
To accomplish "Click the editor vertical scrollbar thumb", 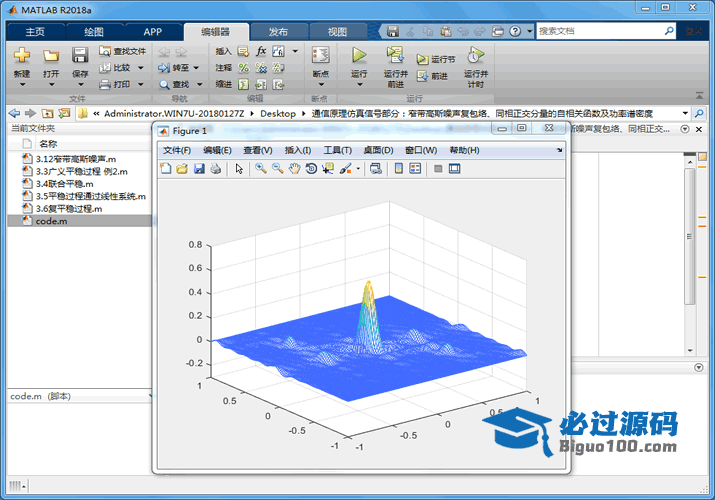I will pyautogui.click(x=689, y=237).
